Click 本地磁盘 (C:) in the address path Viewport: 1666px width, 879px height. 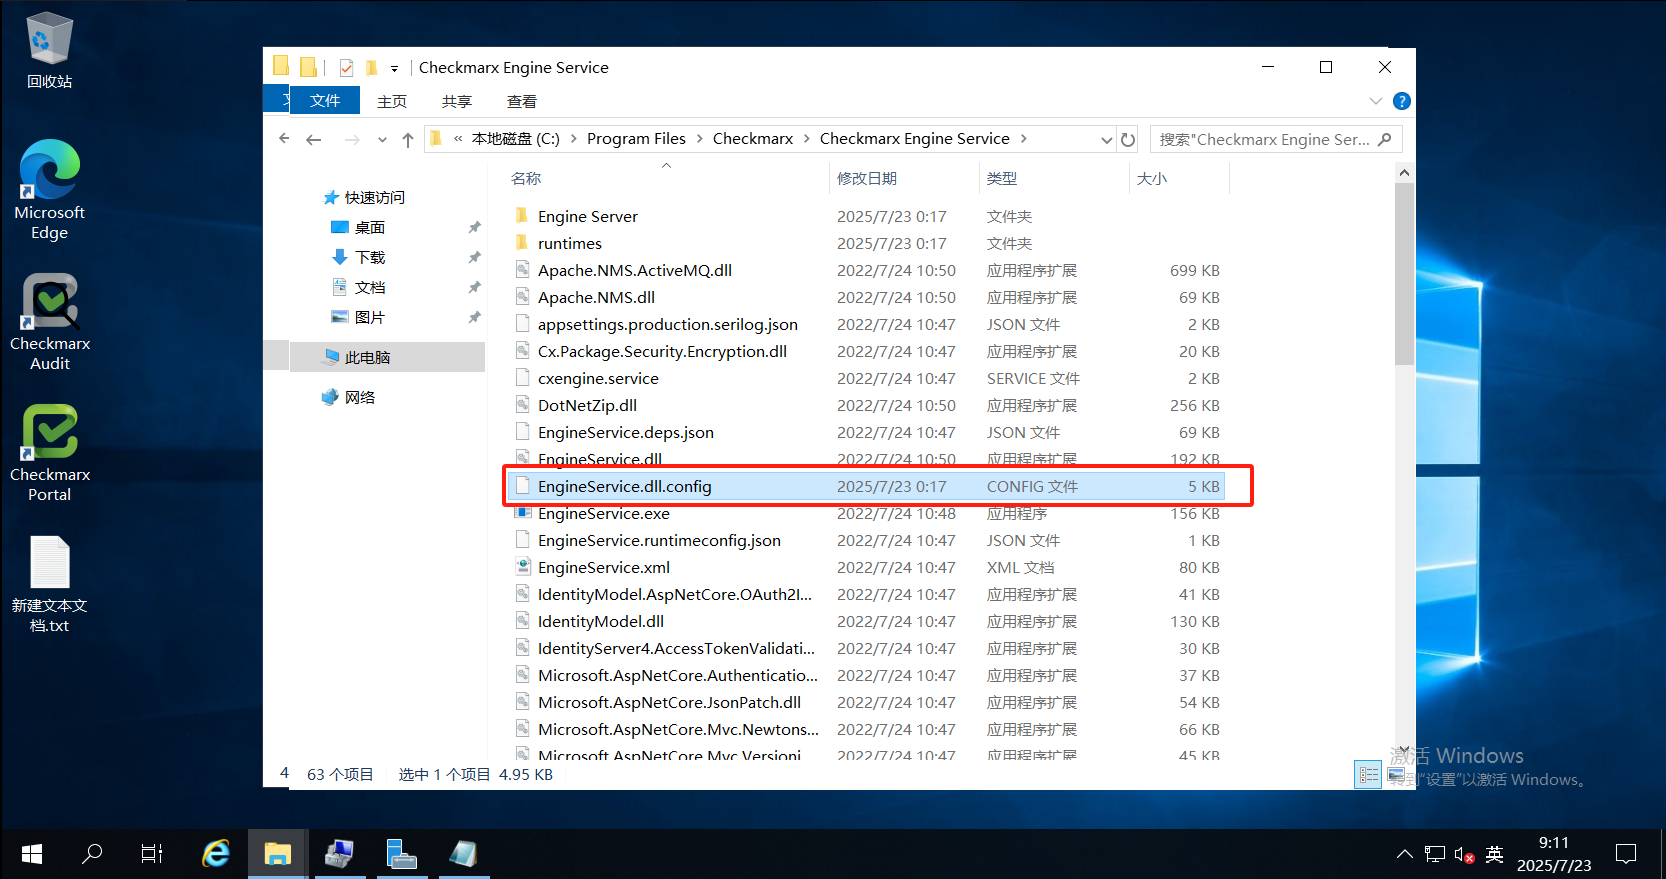pos(515,139)
